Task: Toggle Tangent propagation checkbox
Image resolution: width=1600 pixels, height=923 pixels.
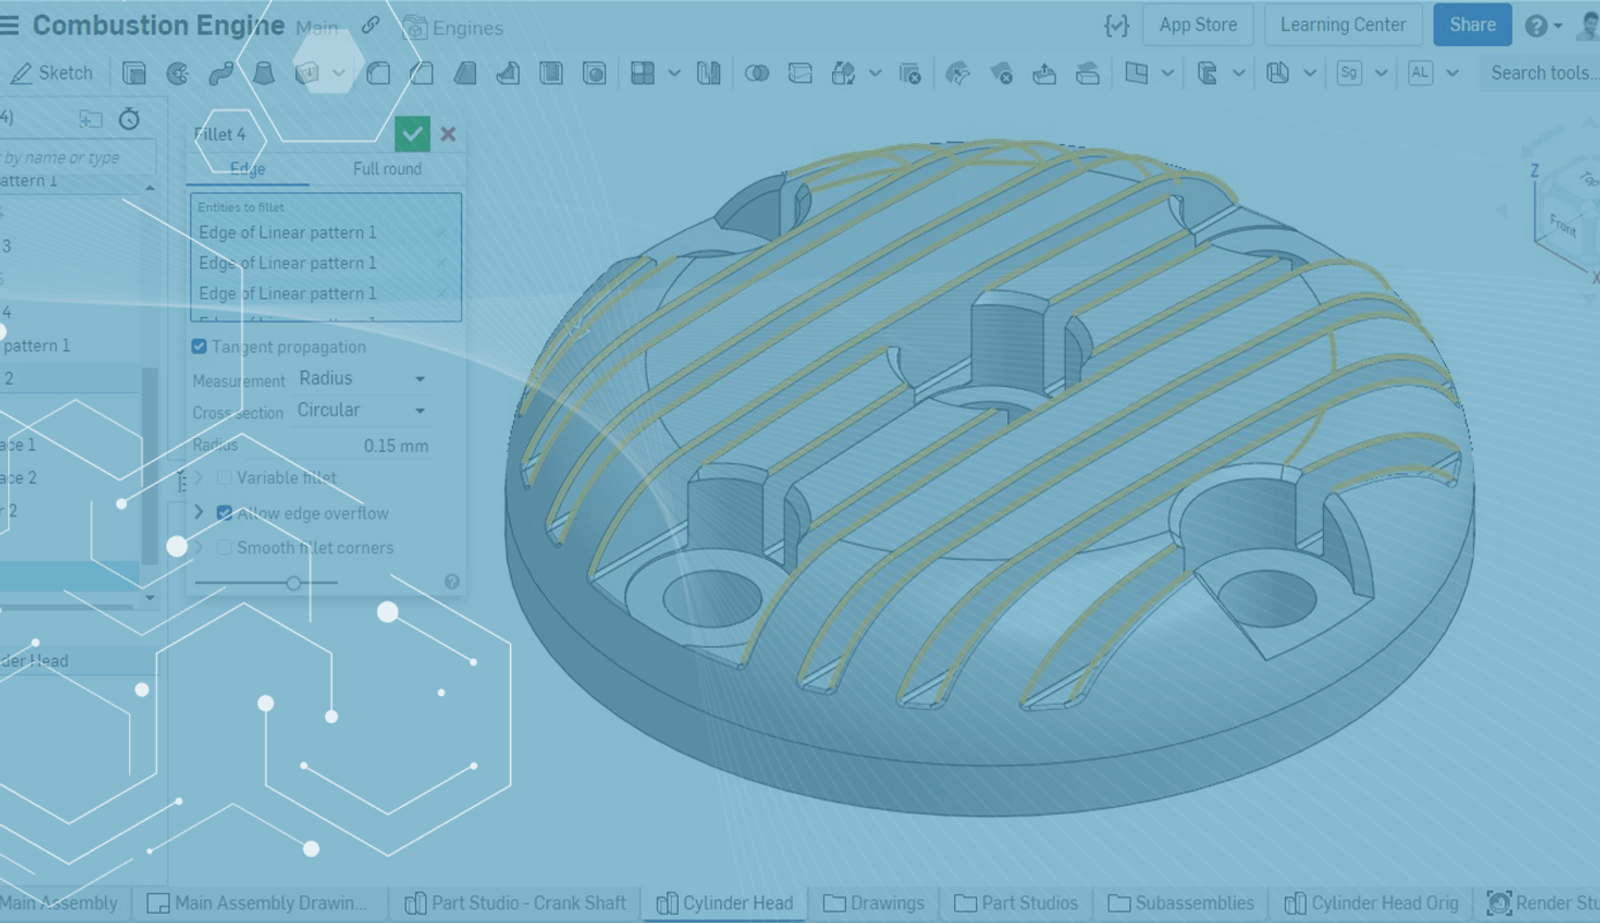Action: tap(199, 347)
